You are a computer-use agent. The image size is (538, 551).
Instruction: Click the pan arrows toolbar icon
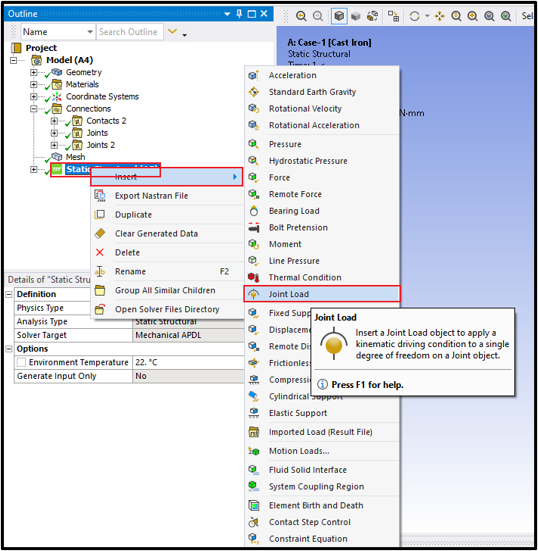pyautogui.click(x=440, y=16)
